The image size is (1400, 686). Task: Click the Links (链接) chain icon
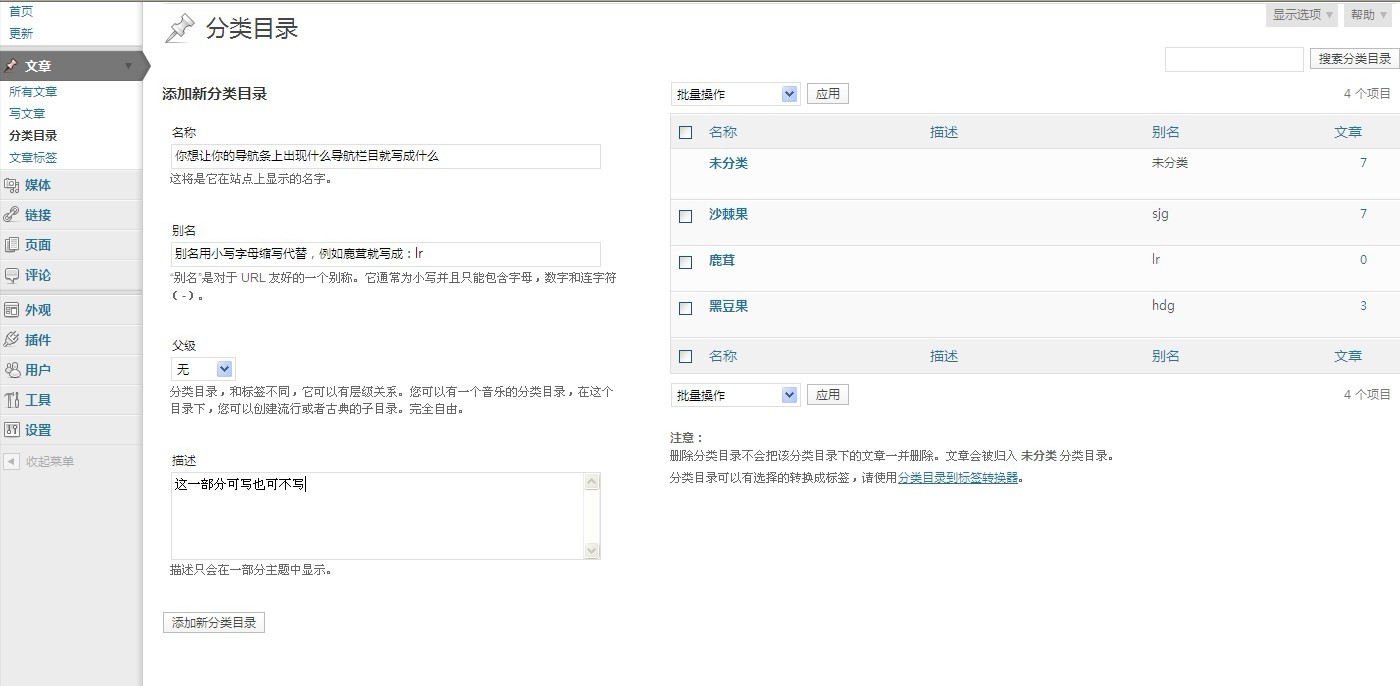12,215
